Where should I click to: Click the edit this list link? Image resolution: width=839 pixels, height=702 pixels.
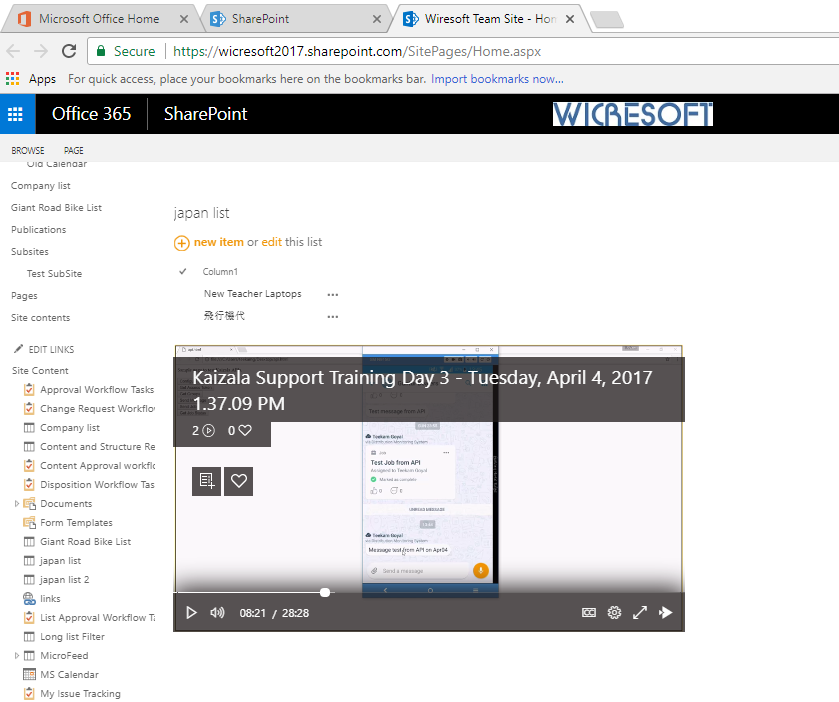(271, 242)
